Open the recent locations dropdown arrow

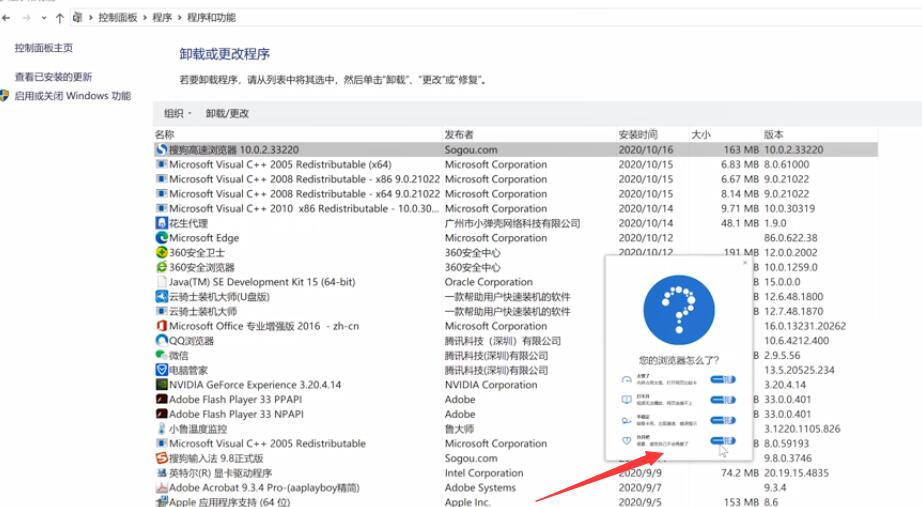click(44, 18)
